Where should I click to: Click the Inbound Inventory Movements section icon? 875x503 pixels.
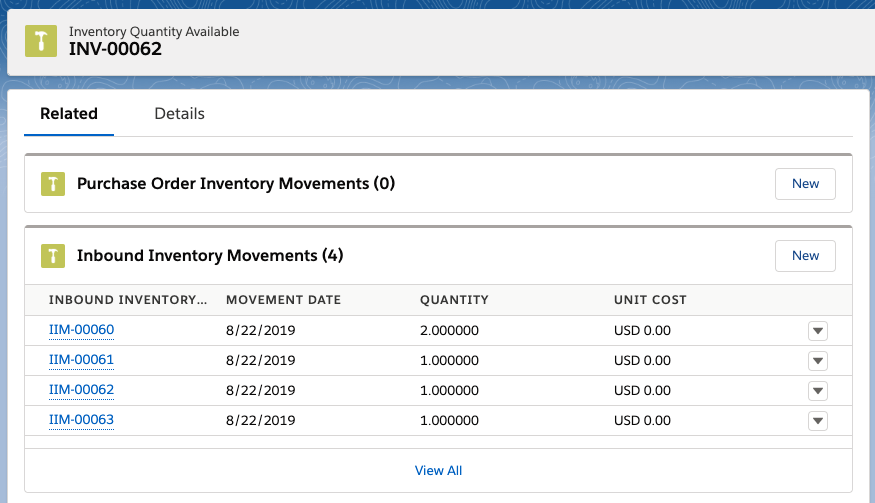(x=53, y=256)
